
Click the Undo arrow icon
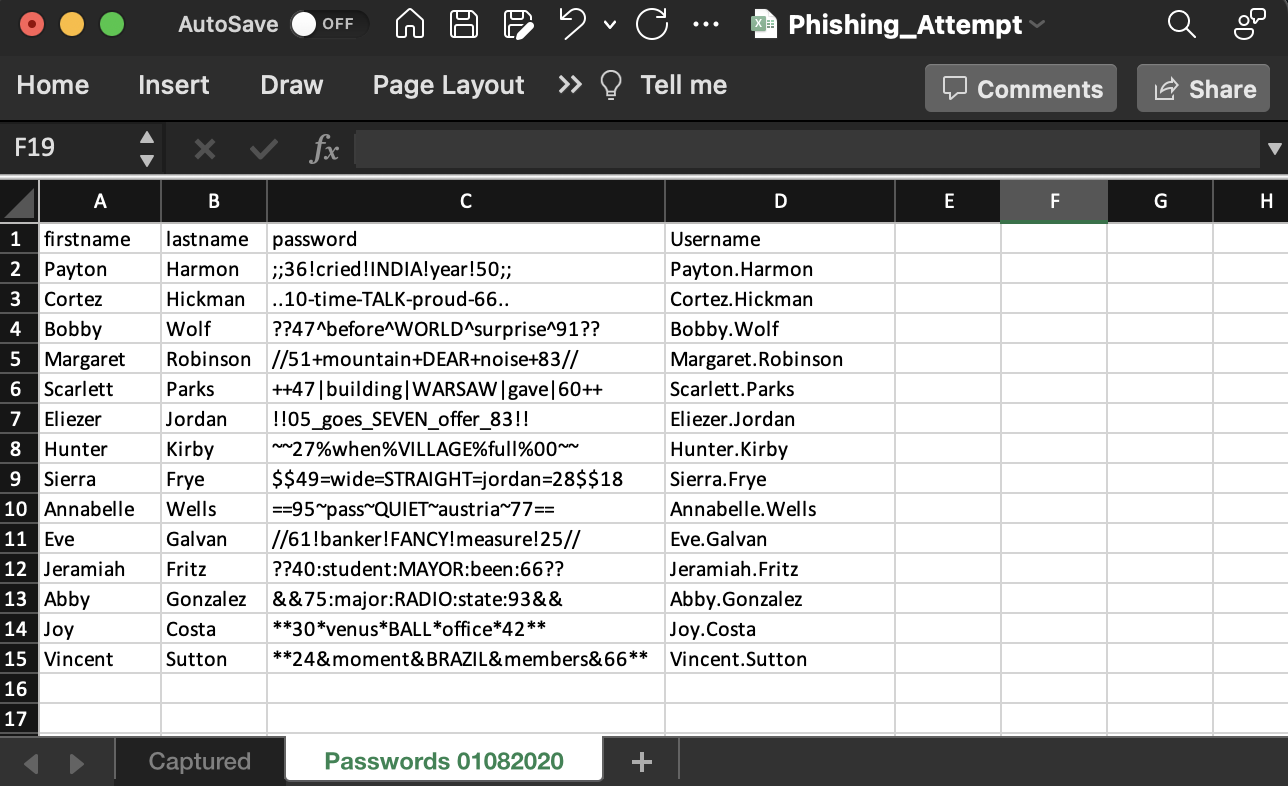point(572,24)
